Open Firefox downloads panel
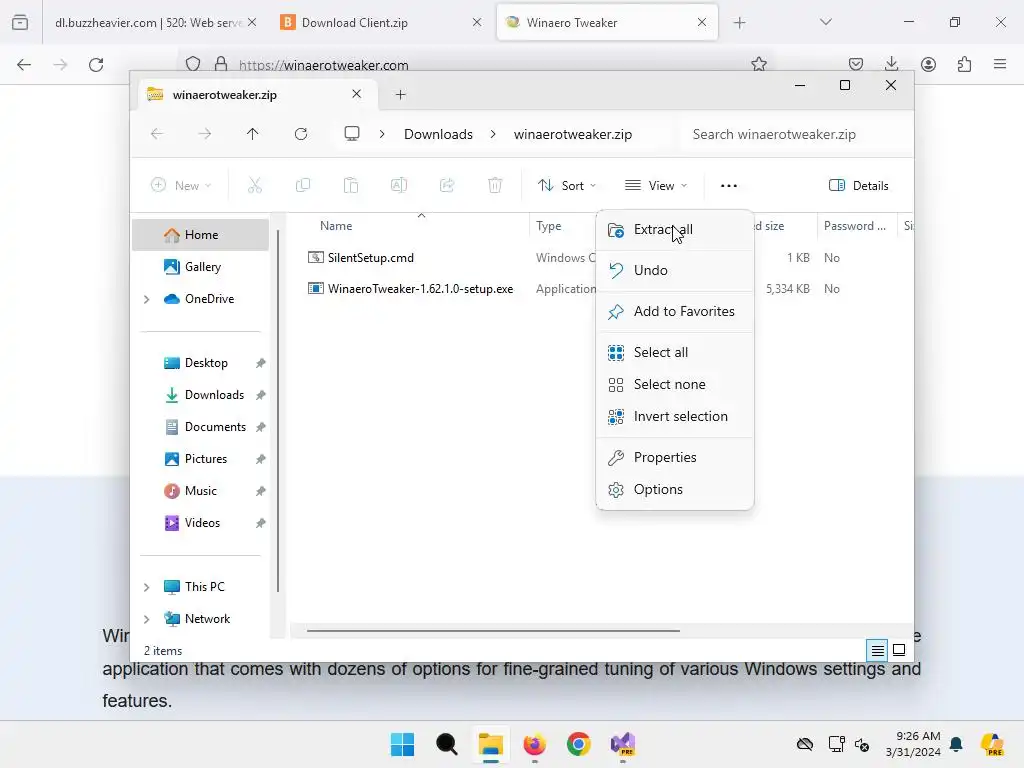 (891, 64)
